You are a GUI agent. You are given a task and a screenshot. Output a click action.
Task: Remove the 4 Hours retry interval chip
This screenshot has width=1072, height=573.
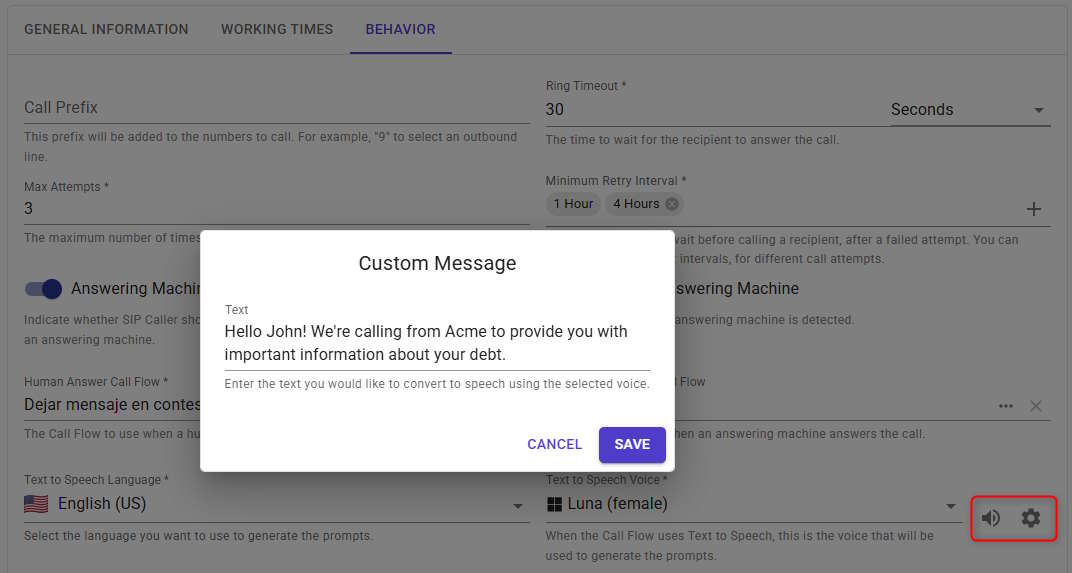tap(672, 204)
